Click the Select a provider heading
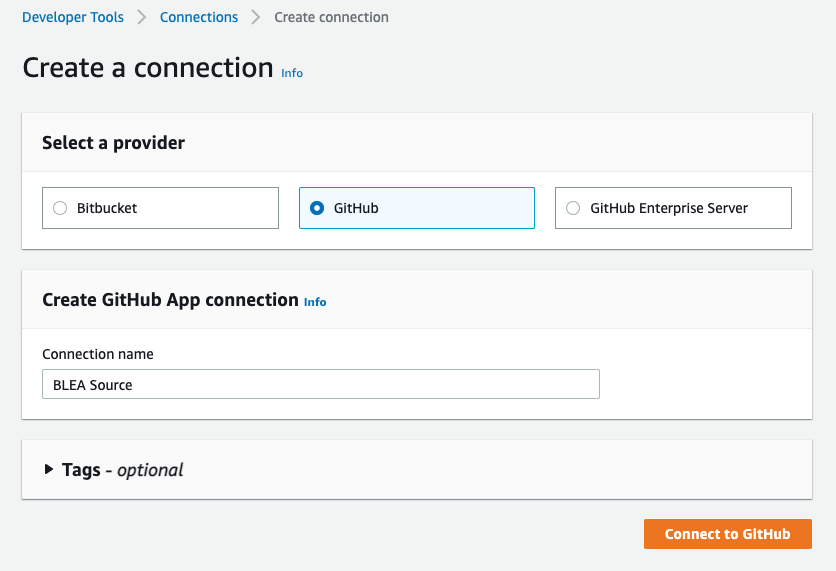Viewport: 836px width, 571px height. [114, 143]
